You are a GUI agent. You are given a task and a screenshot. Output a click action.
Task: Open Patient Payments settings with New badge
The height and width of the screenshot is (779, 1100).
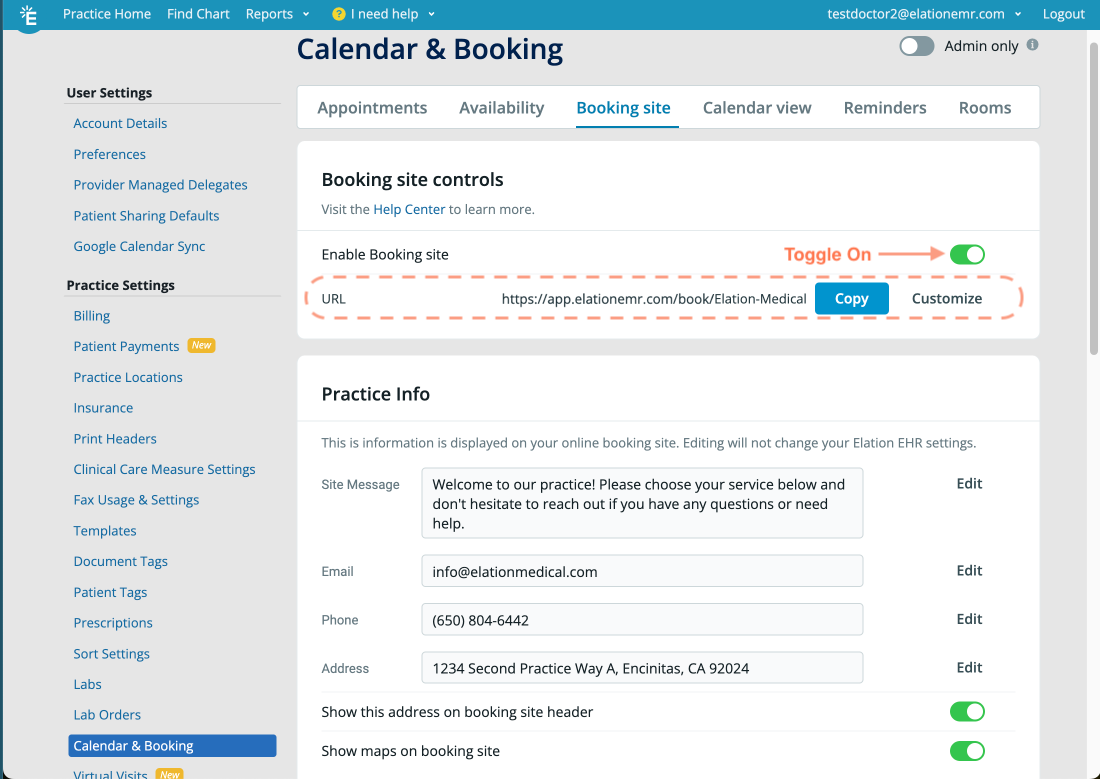pos(126,346)
